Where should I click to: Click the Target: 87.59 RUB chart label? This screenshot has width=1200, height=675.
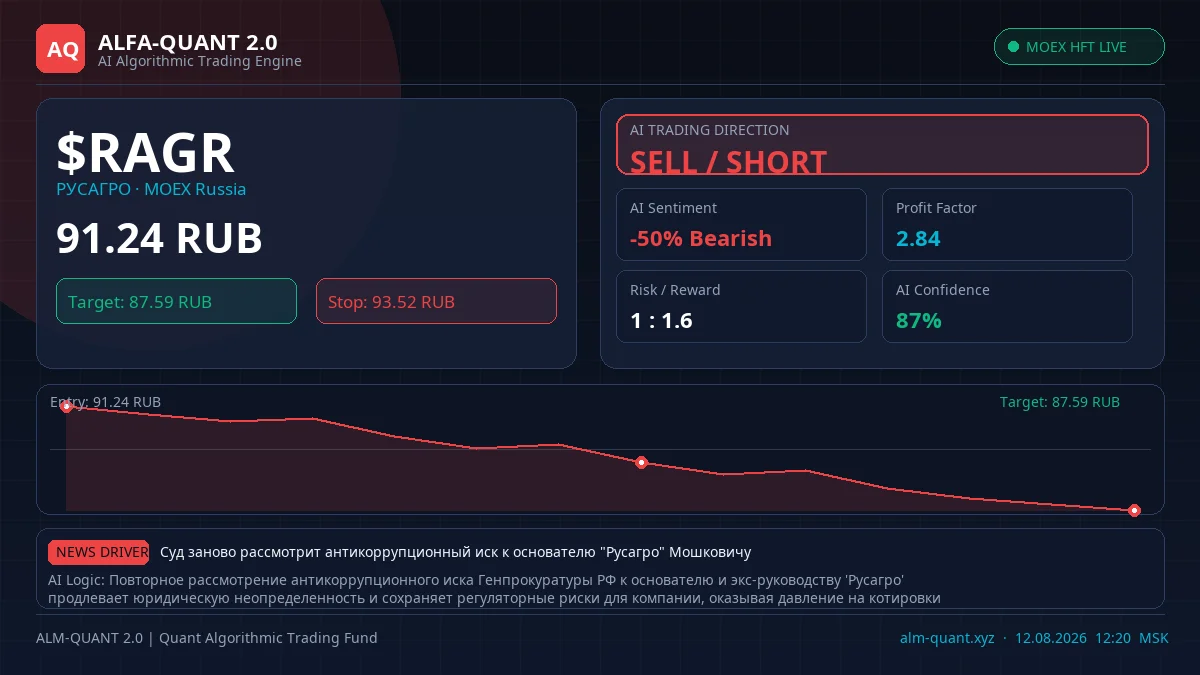[1060, 402]
